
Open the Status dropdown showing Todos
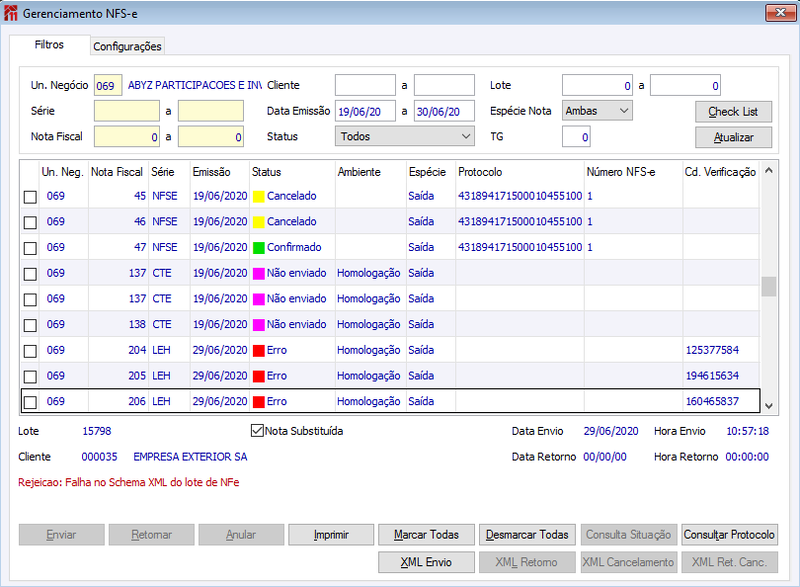point(405,136)
